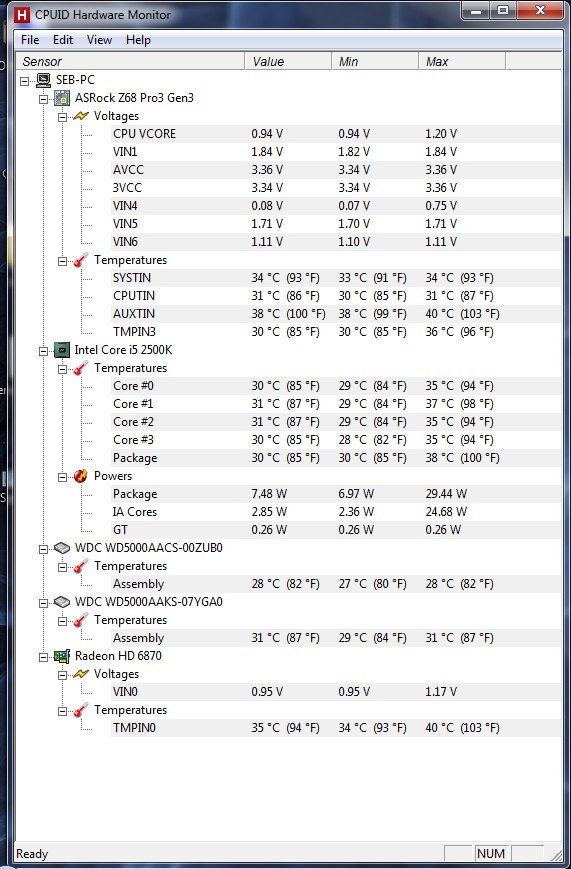Select the VIN1 voltage row
The width and height of the screenshot is (571, 869).
pyautogui.click(x=335, y=152)
